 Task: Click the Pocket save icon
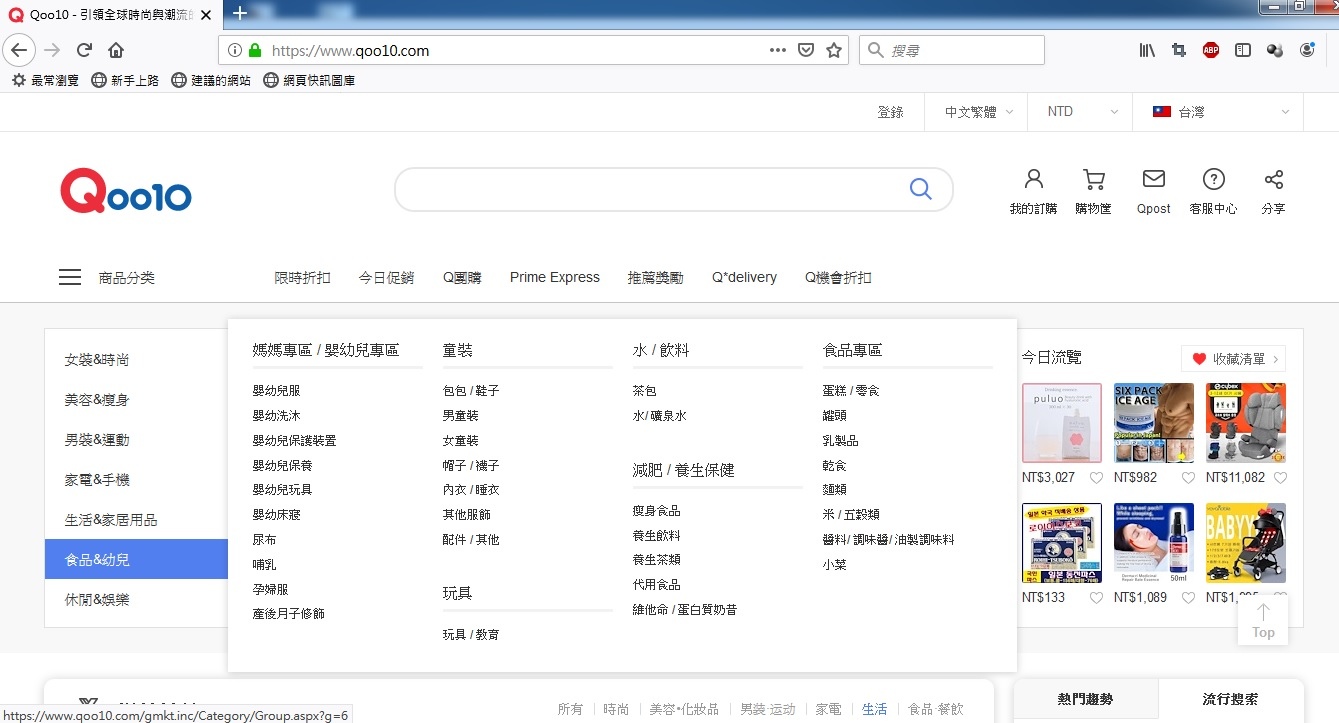coord(806,50)
